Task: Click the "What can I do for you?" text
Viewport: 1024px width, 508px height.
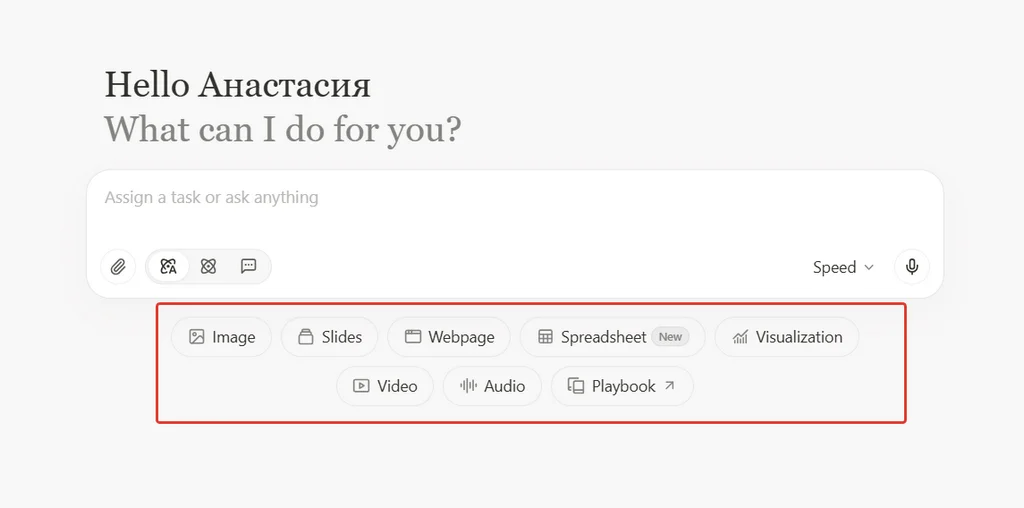Action: click(x=282, y=129)
